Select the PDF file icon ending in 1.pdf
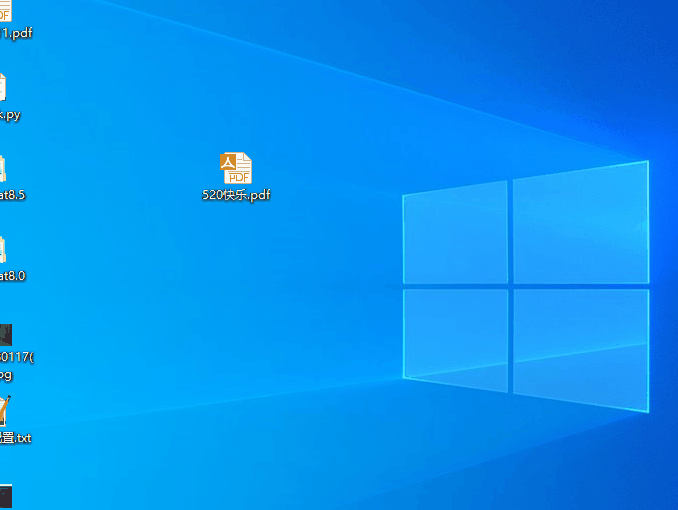 (x=5, y=11)
